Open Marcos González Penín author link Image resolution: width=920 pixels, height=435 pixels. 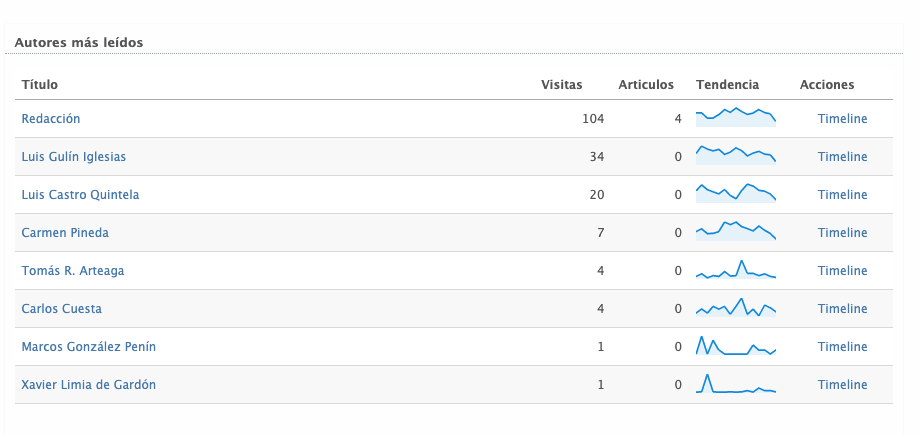click(x=89, y=347)
